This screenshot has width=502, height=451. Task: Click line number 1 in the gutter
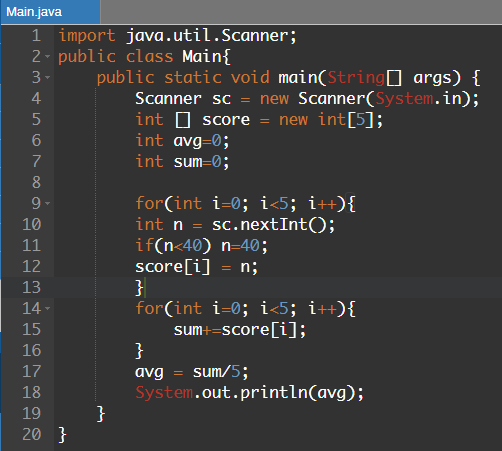point(36,36)
